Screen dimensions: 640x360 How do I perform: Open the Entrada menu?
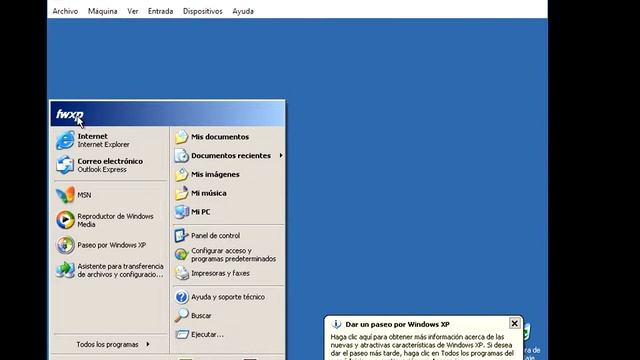(x=160, y=11)
